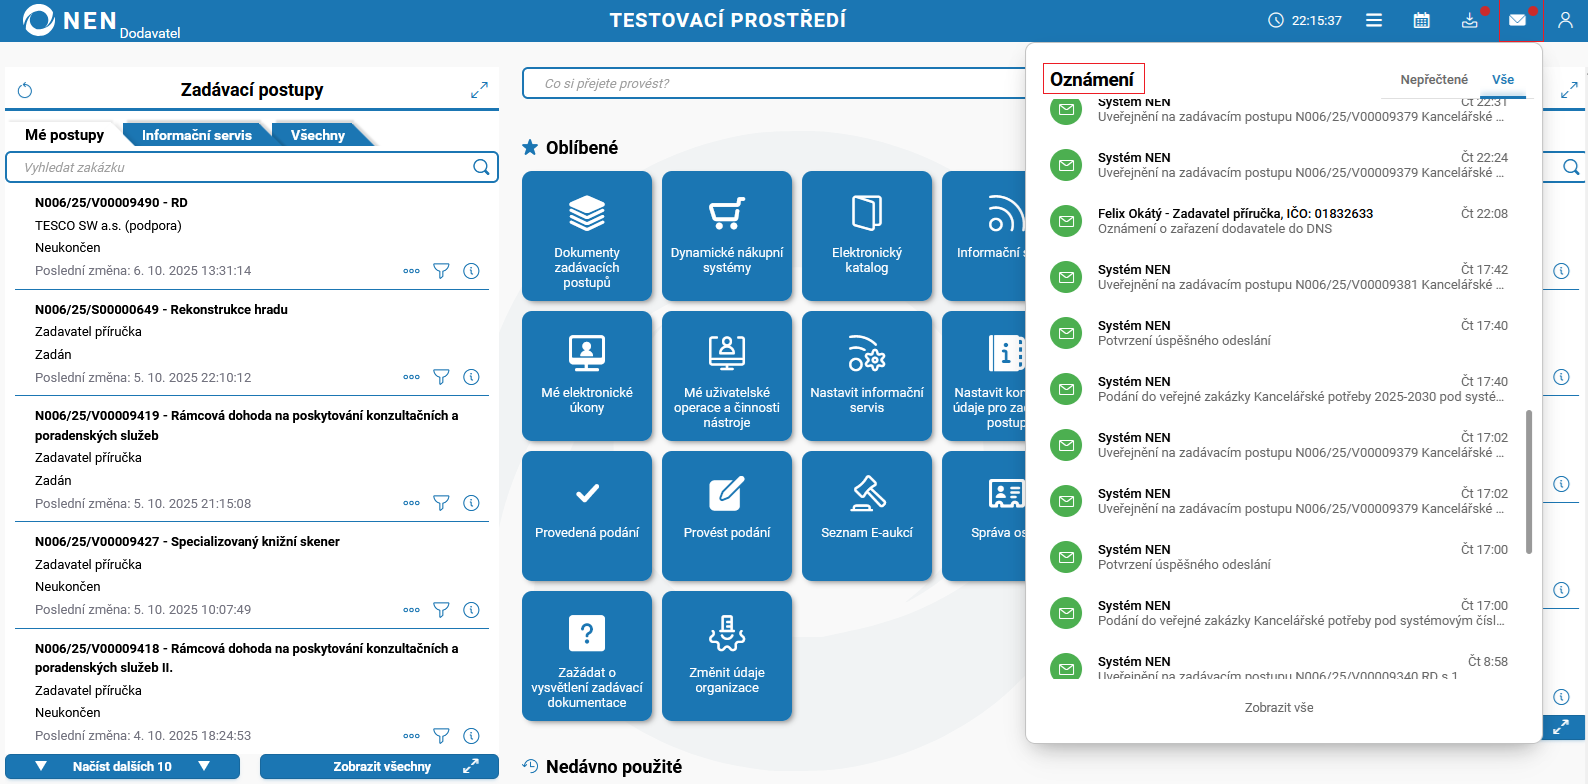The width and height of the screenshot is (1588, 784).
Task: Show Nepřečtené notifications tab
Action: pos(1434,80)
